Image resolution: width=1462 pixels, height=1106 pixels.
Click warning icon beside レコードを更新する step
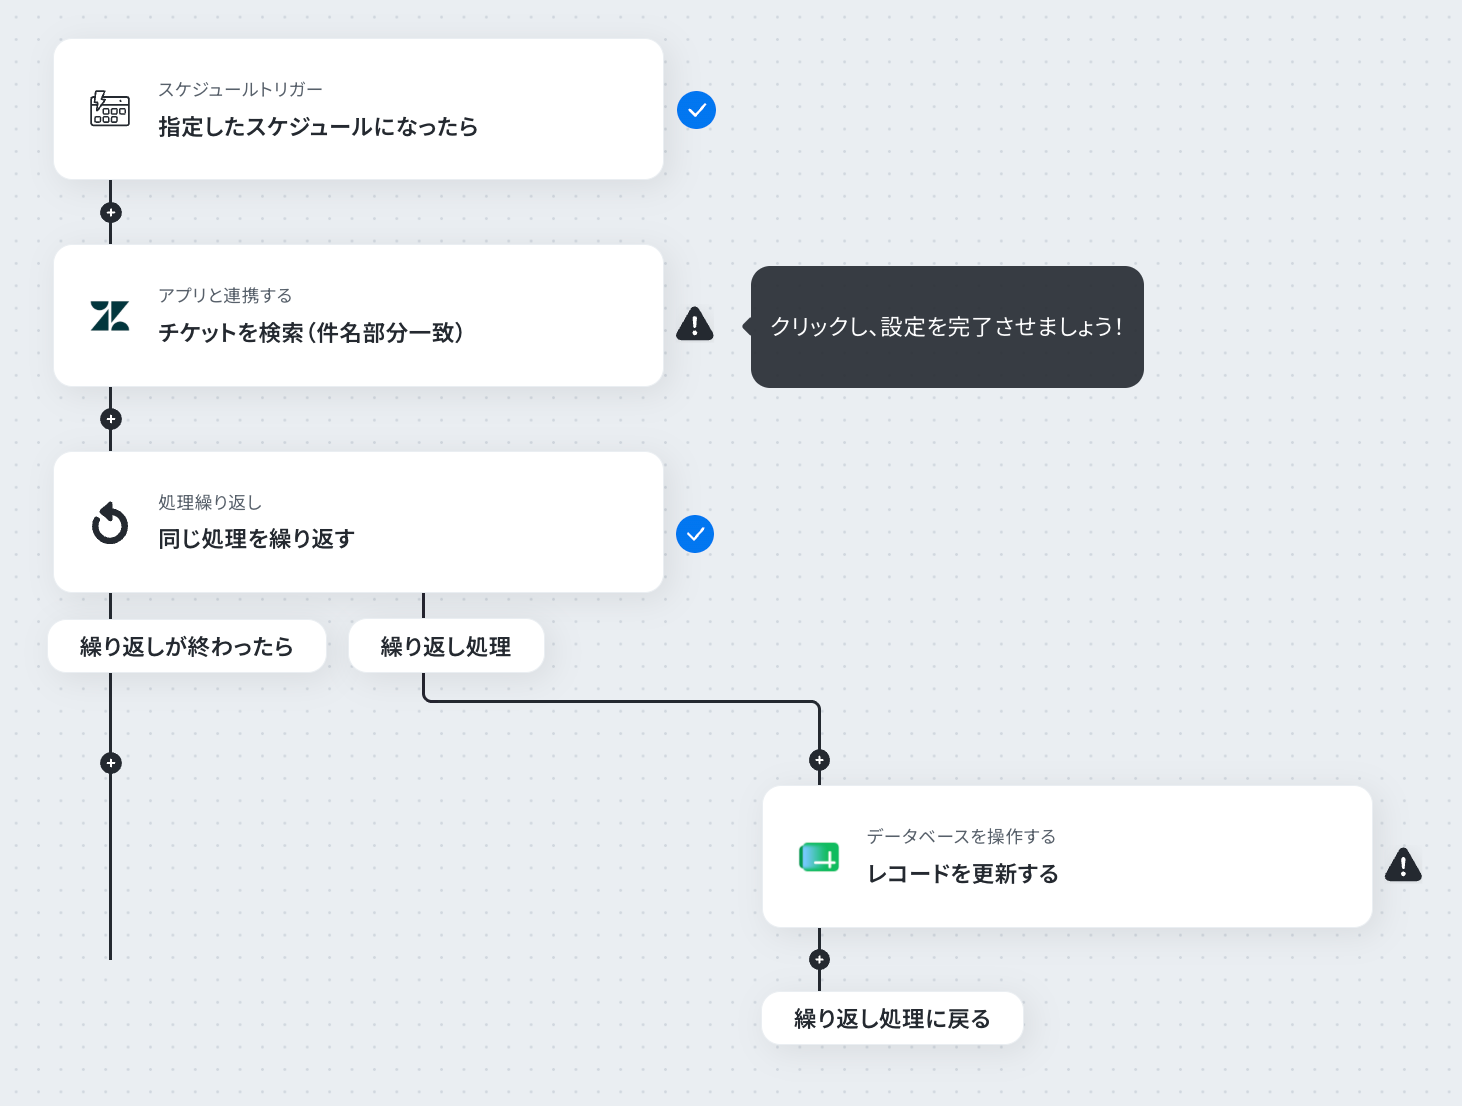point(1403,865)
